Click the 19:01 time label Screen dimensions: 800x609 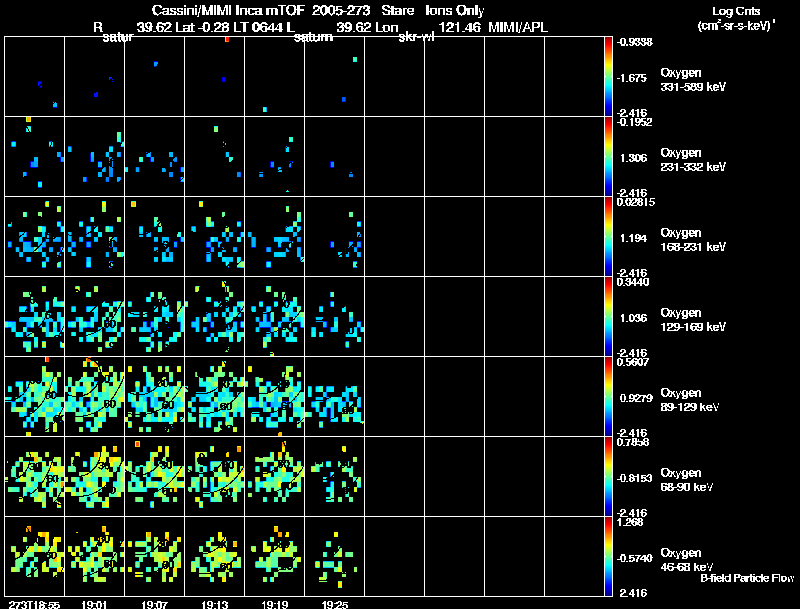point(94,603)
